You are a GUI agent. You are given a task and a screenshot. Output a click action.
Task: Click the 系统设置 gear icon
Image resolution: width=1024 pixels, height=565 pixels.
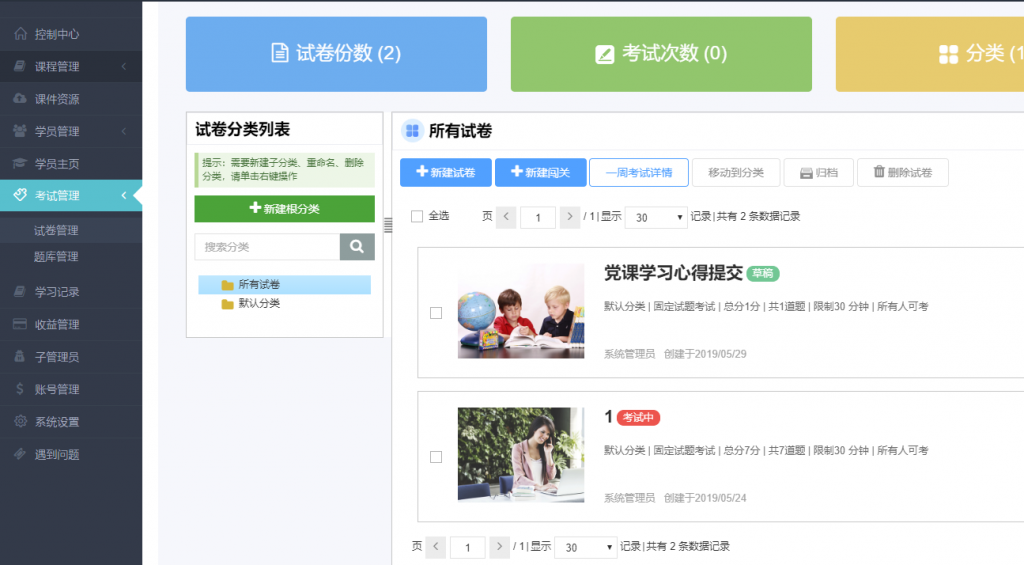[20, 421]
